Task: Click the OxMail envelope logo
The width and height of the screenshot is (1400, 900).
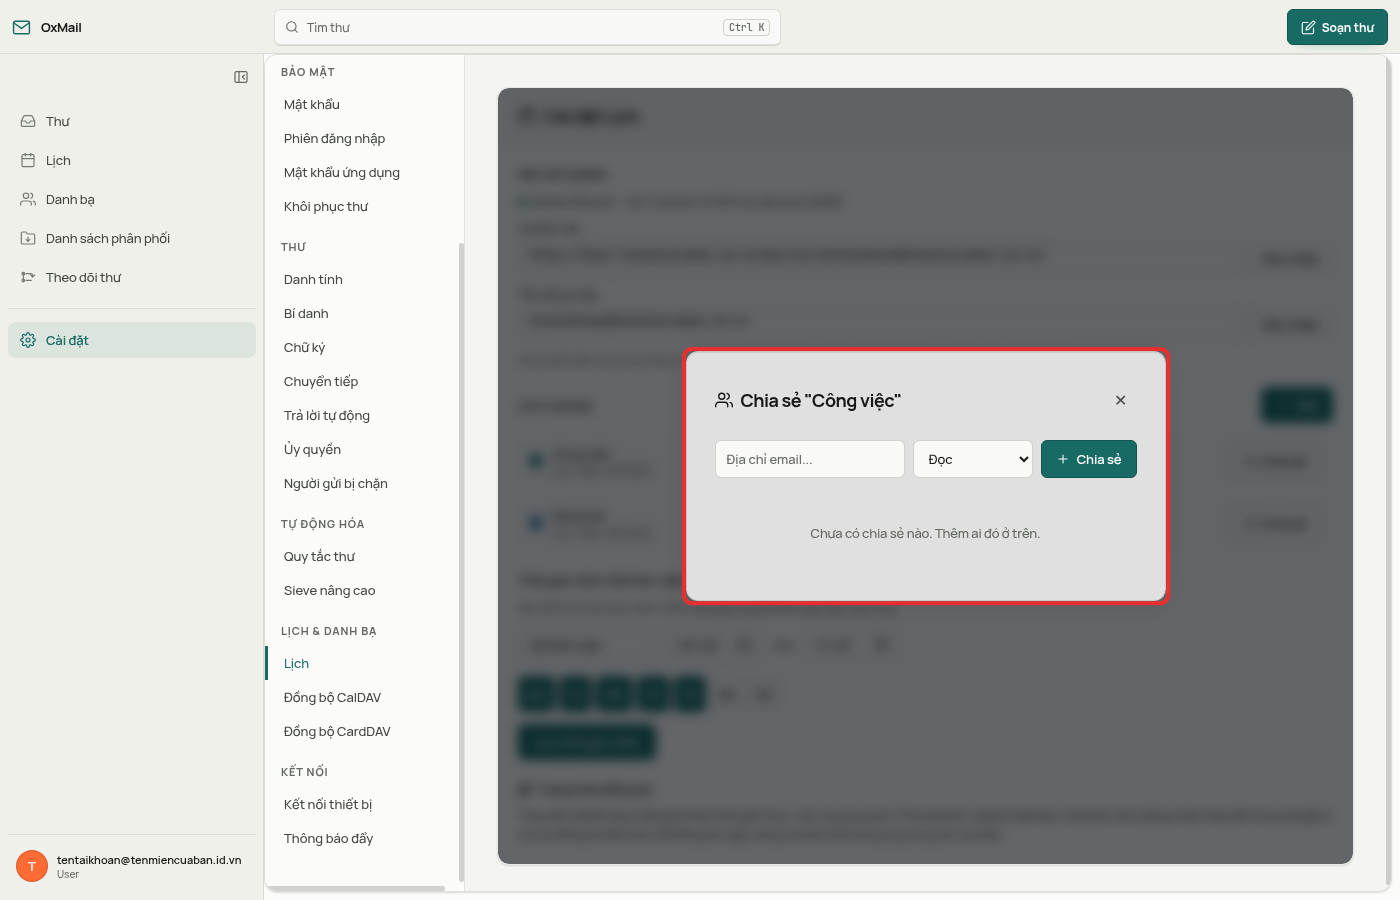Action: (x=21, y=27)
